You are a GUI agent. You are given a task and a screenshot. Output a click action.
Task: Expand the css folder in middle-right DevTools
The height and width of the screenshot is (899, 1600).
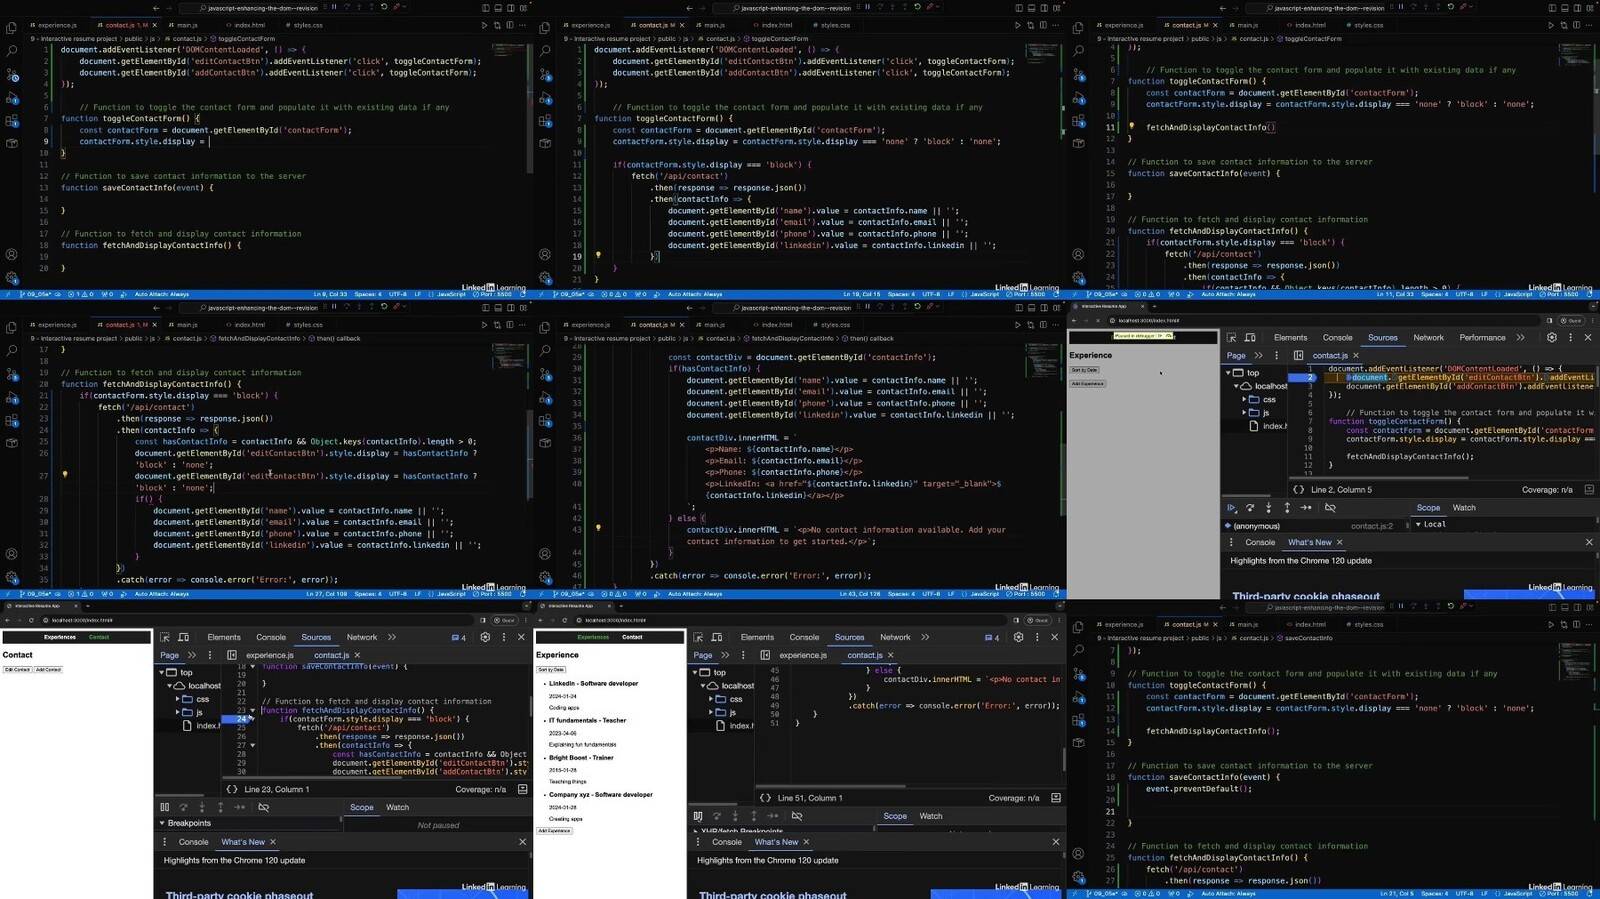click(x=1245, y=399)
